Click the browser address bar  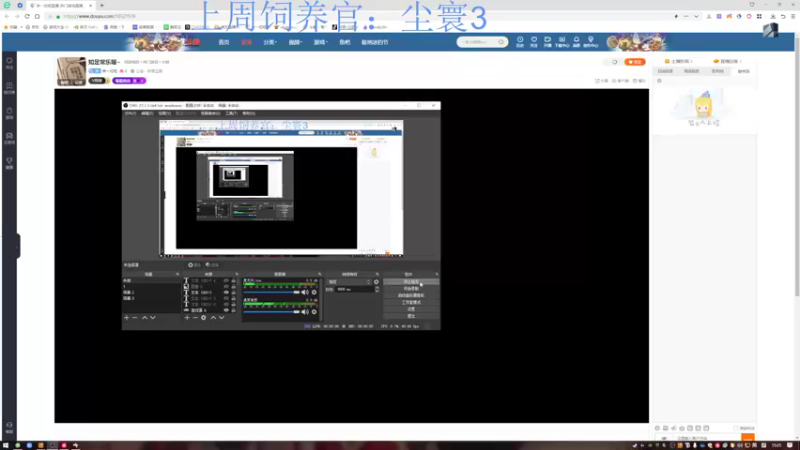click(x=357, y=16)
